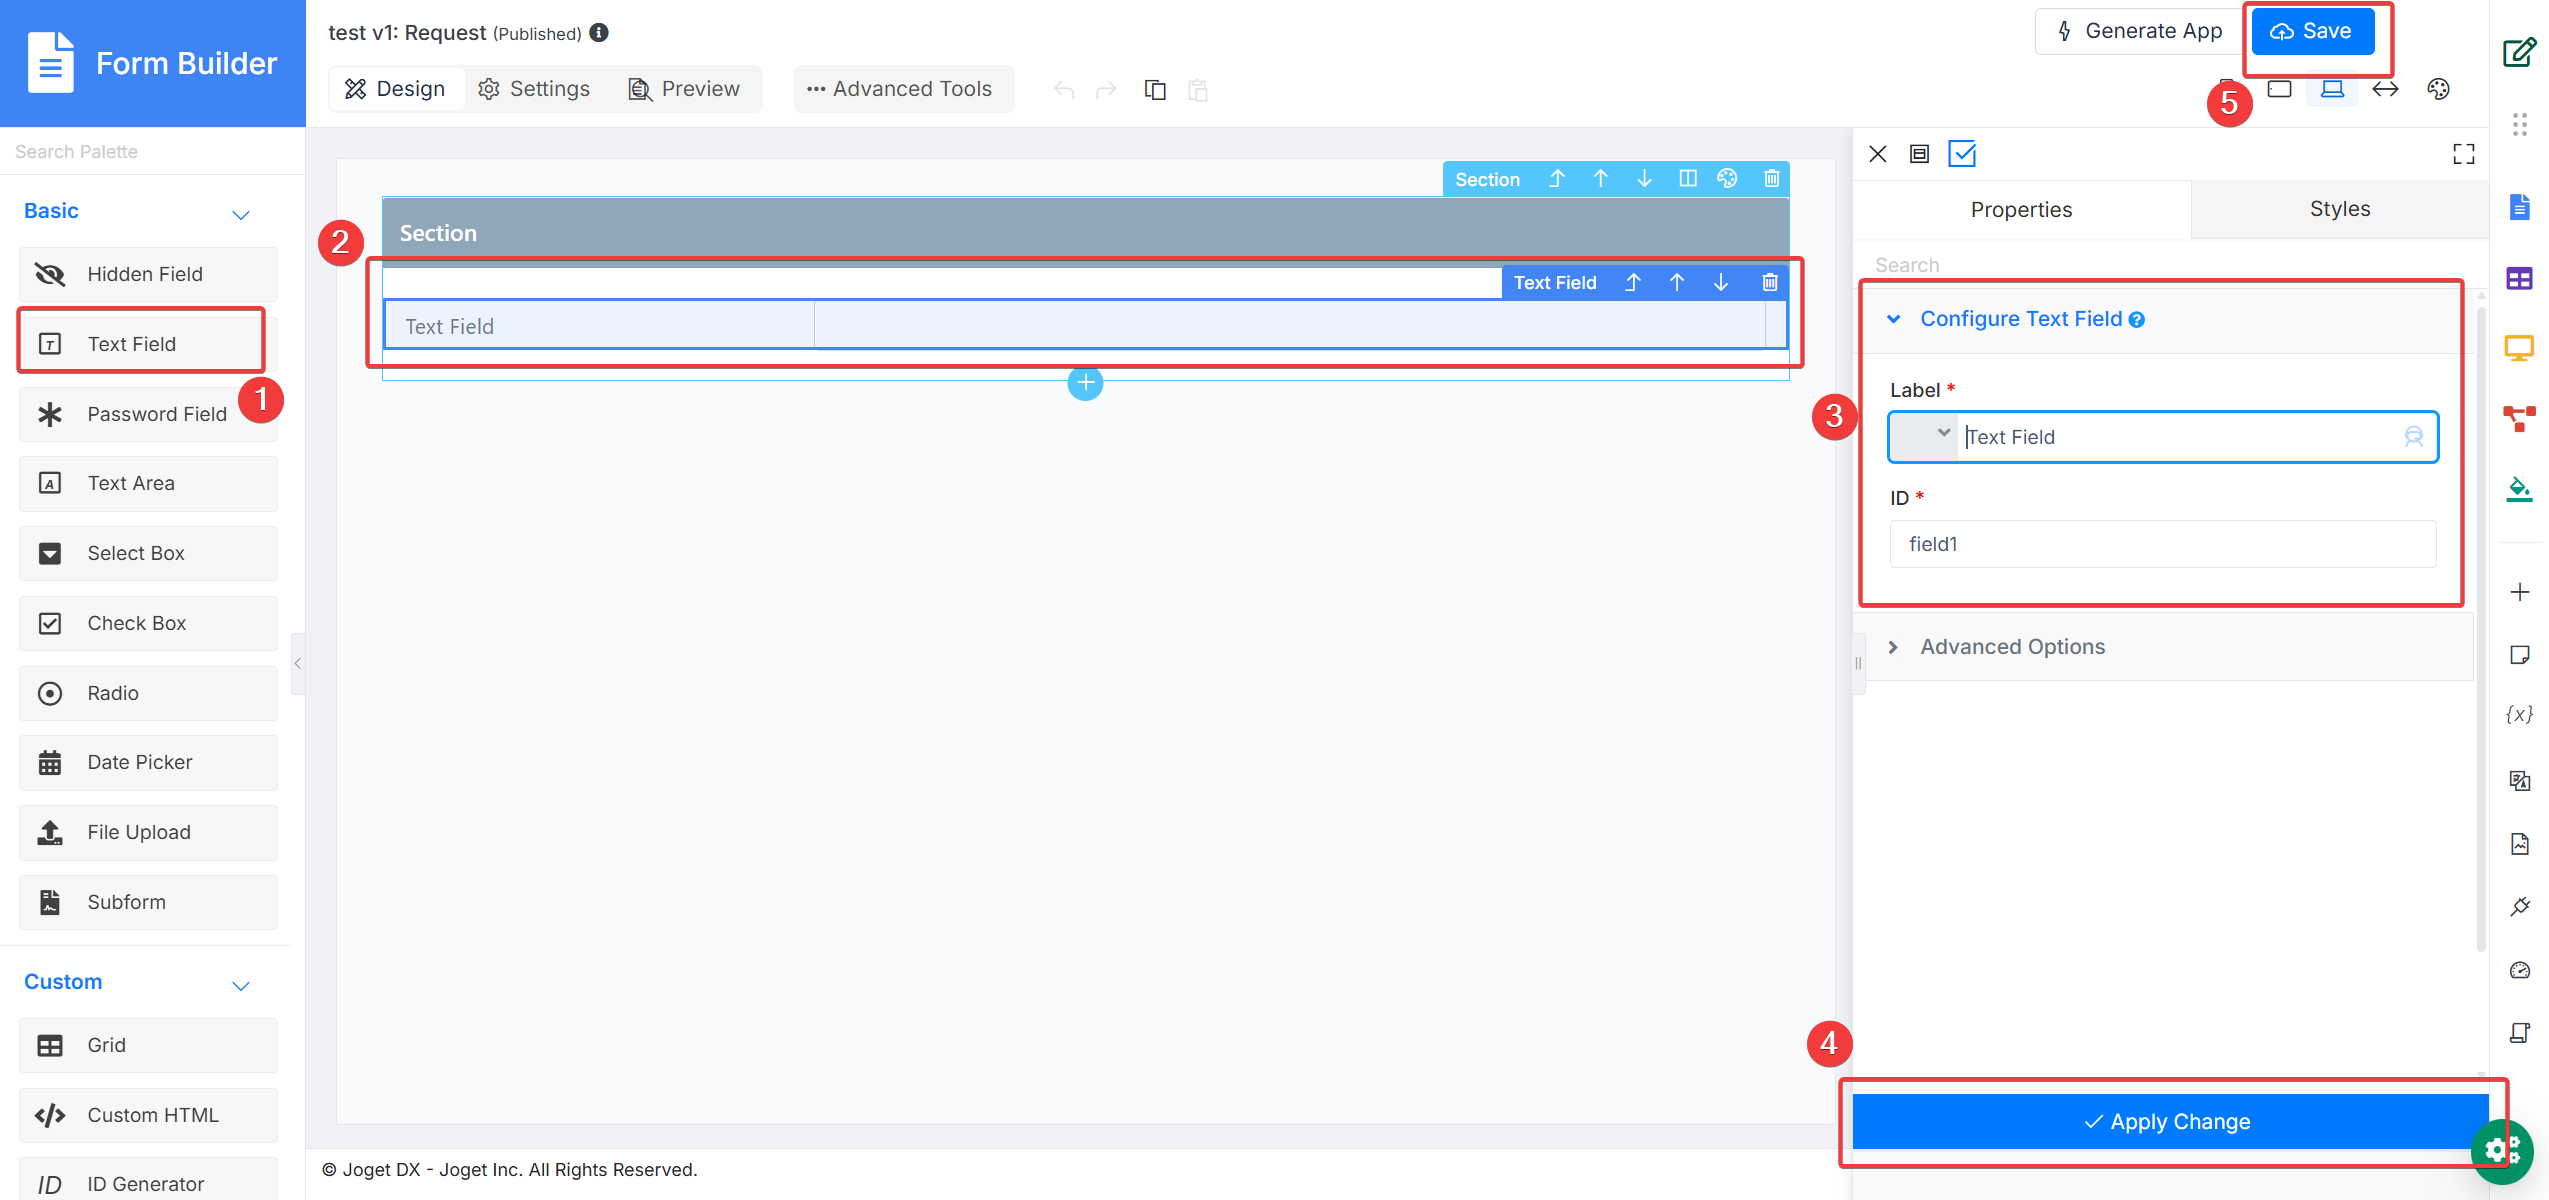
Task: Click the Section columns layout icon
Action: (x=1688, y=179)
